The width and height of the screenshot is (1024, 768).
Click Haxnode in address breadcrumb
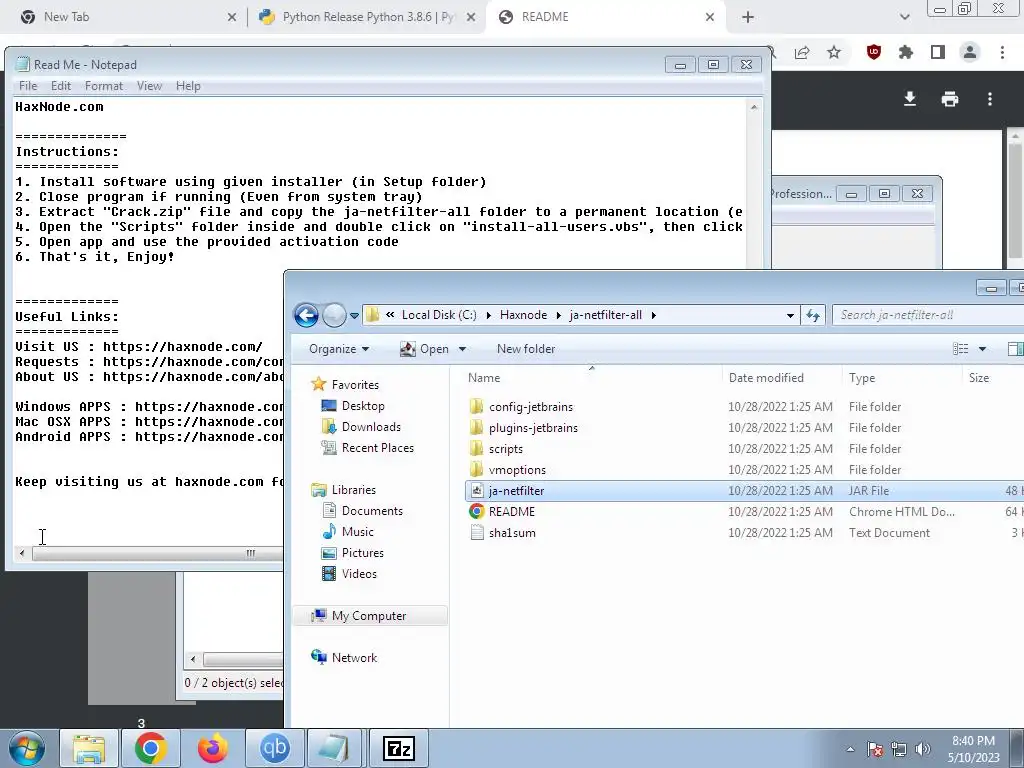(523, 315)
